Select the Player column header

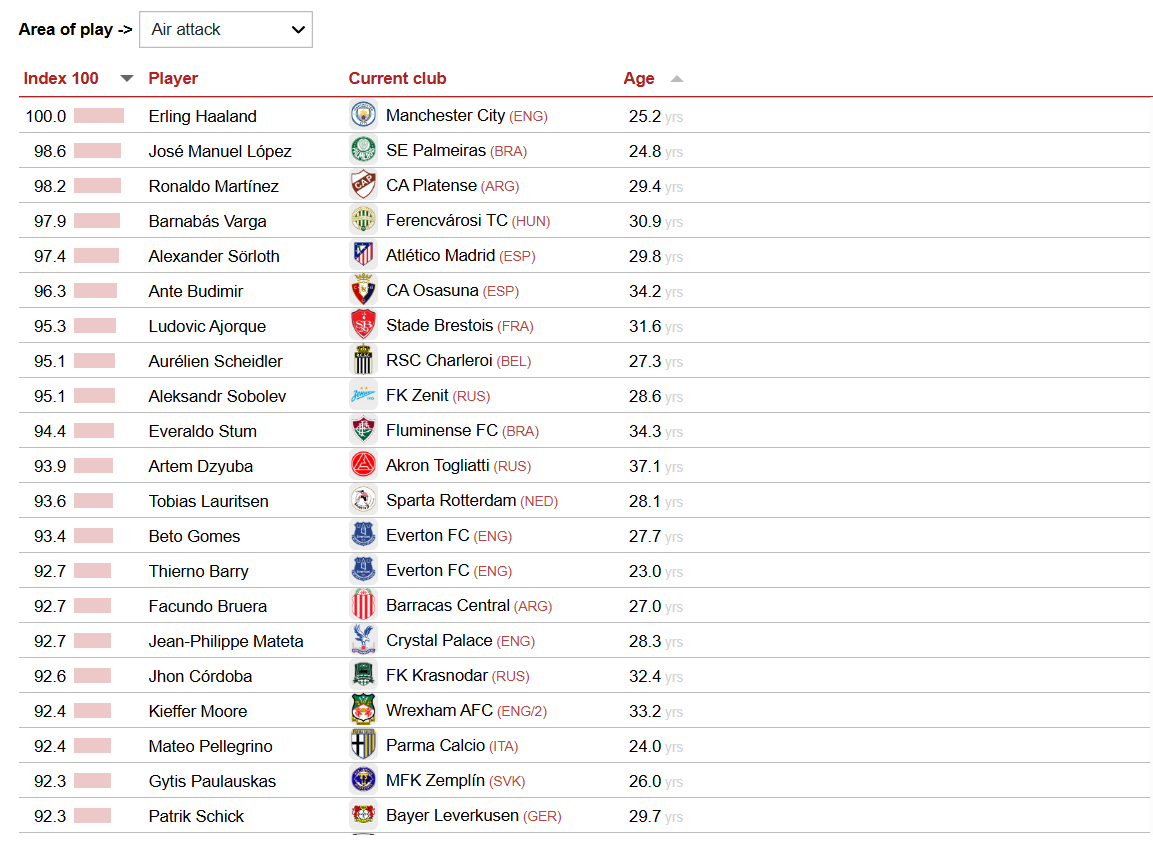pos(173,79)
